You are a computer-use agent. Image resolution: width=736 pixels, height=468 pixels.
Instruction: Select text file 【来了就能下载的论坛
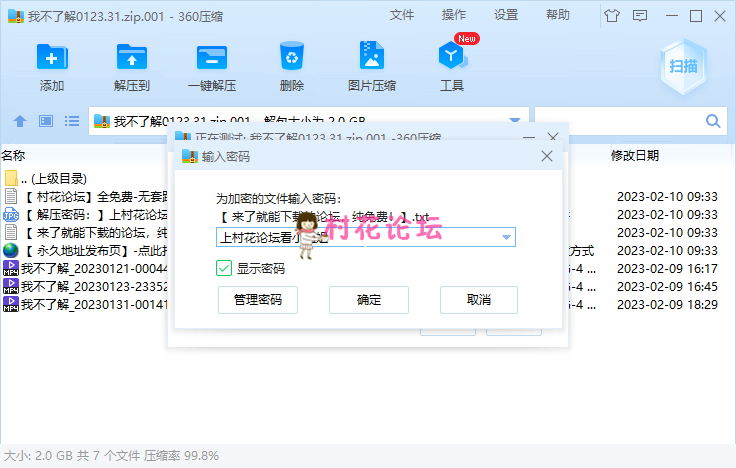pos(11,232)
